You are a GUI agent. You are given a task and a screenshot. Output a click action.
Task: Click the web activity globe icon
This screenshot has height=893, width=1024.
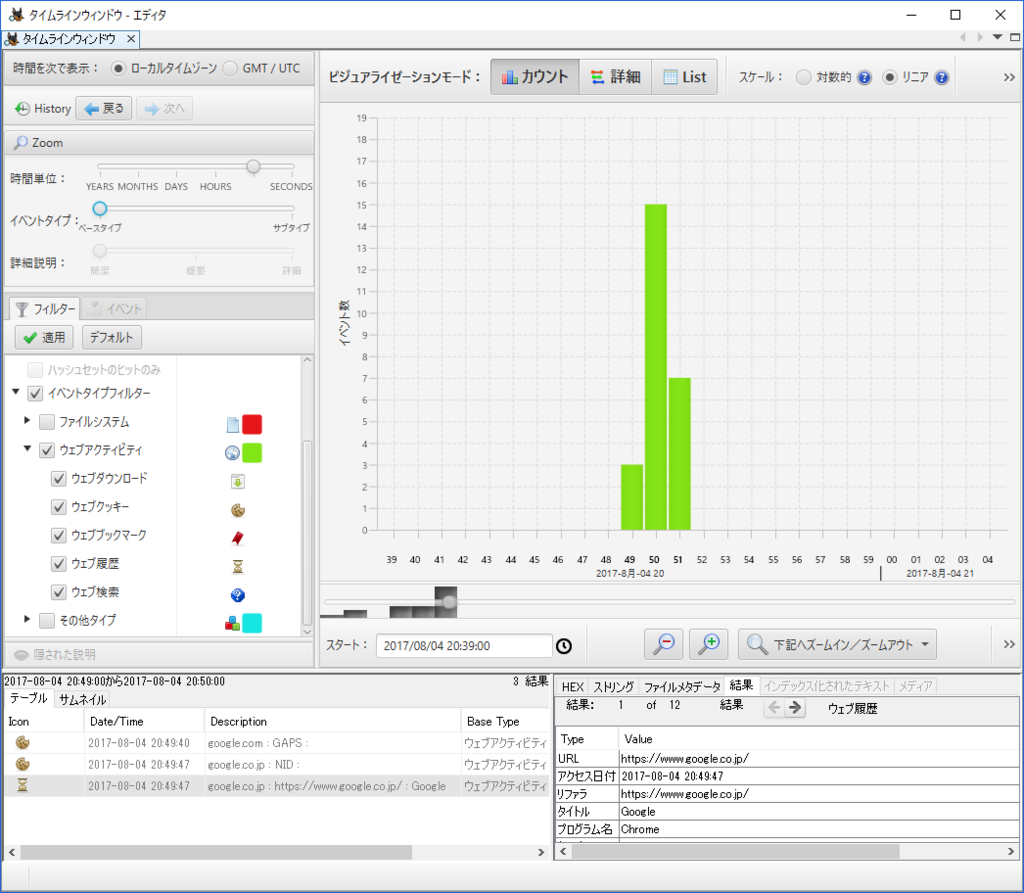(x=232, y=453)
